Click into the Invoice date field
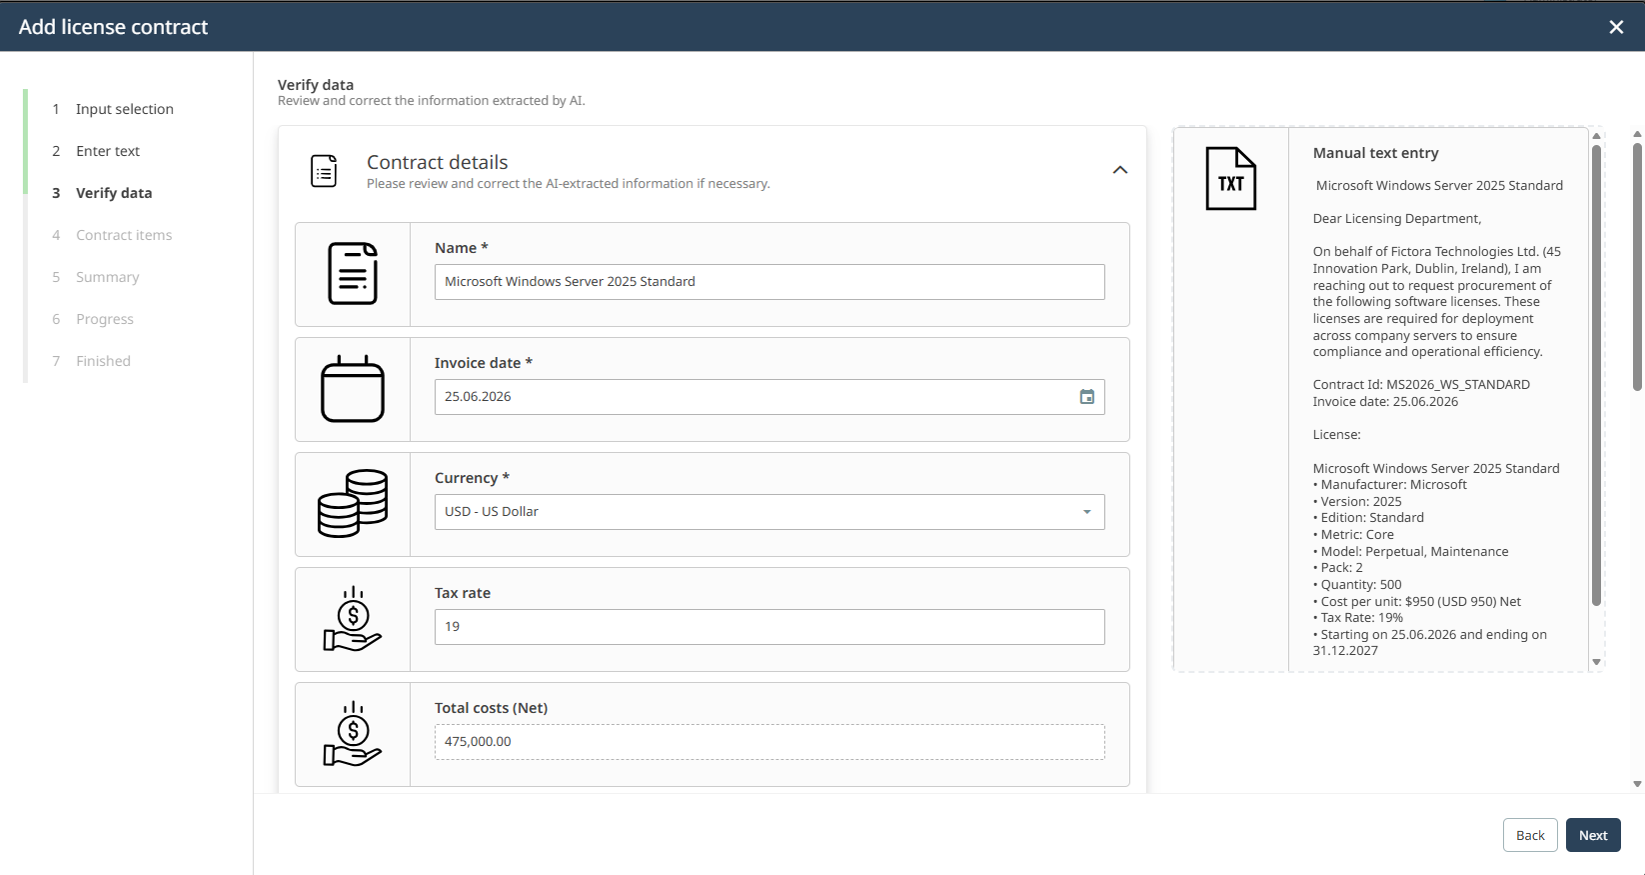 point(769,397)
